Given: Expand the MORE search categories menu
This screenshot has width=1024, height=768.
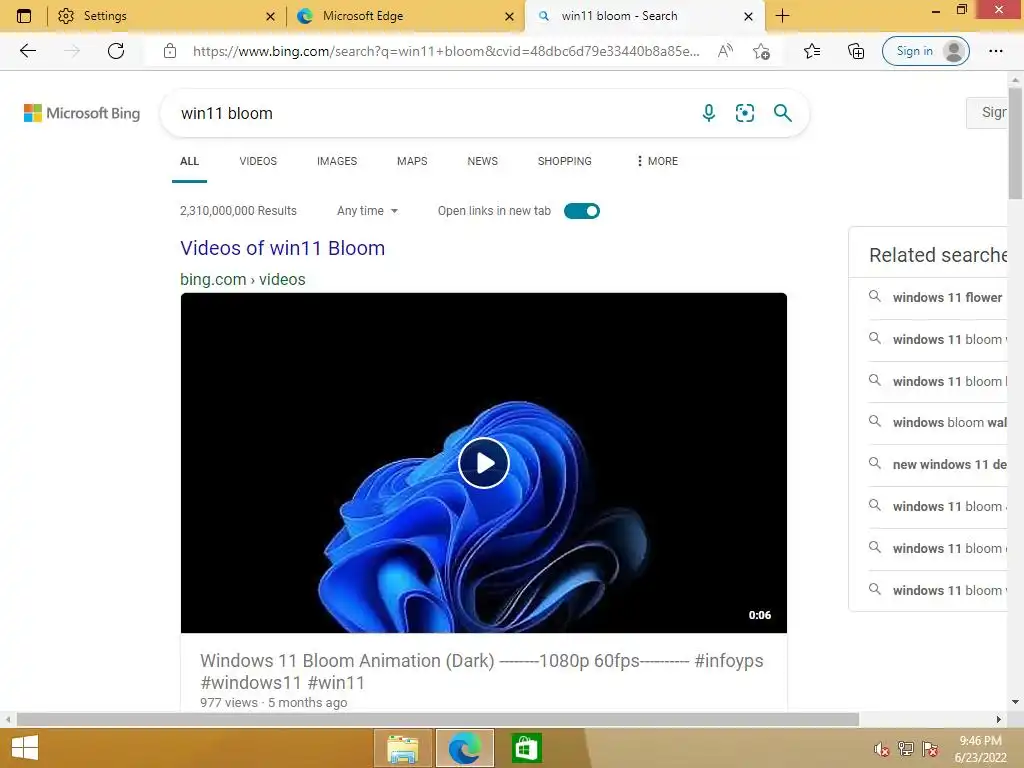Looking at the screenshot, I should pyautogui.click(x=657, y=161).
